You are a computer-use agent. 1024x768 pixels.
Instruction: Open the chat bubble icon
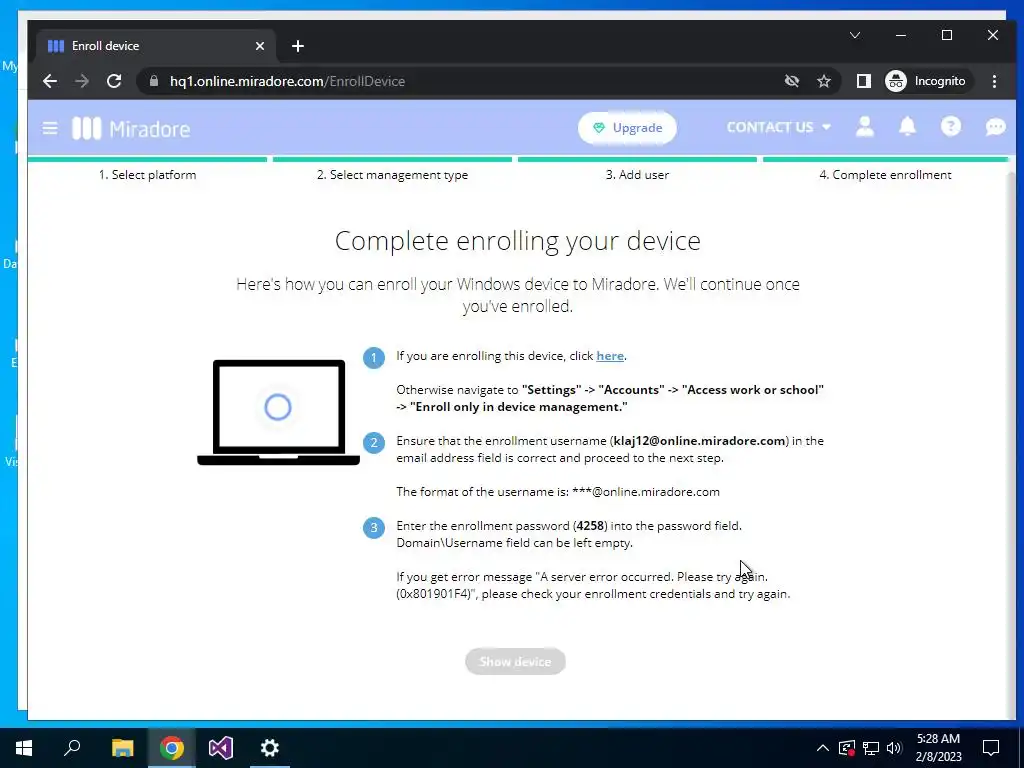[995, 127]
